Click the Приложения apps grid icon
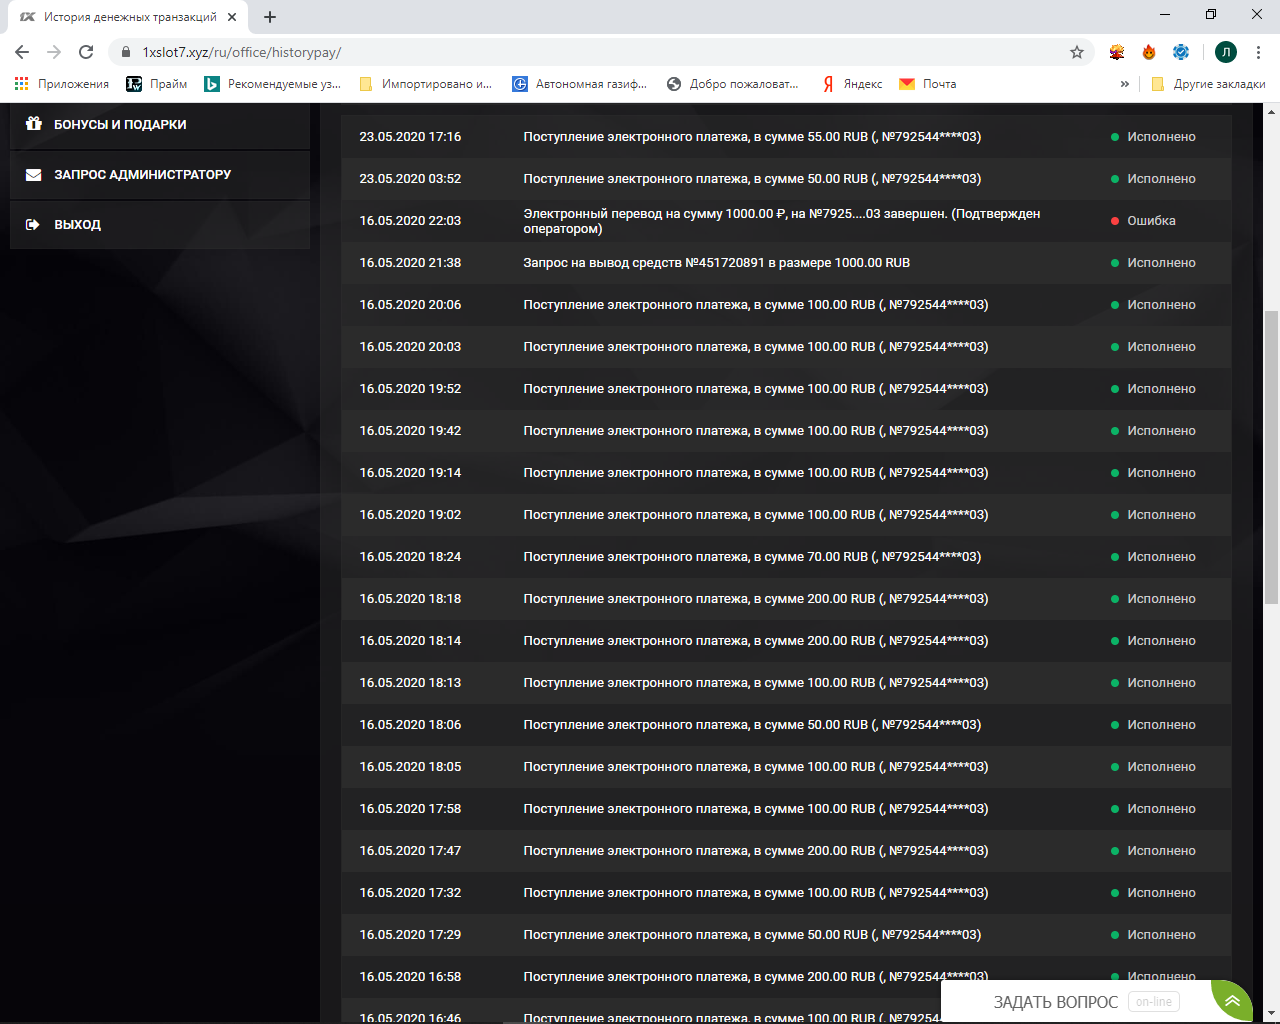The image size is (1280, 1024). click(21, 84)
